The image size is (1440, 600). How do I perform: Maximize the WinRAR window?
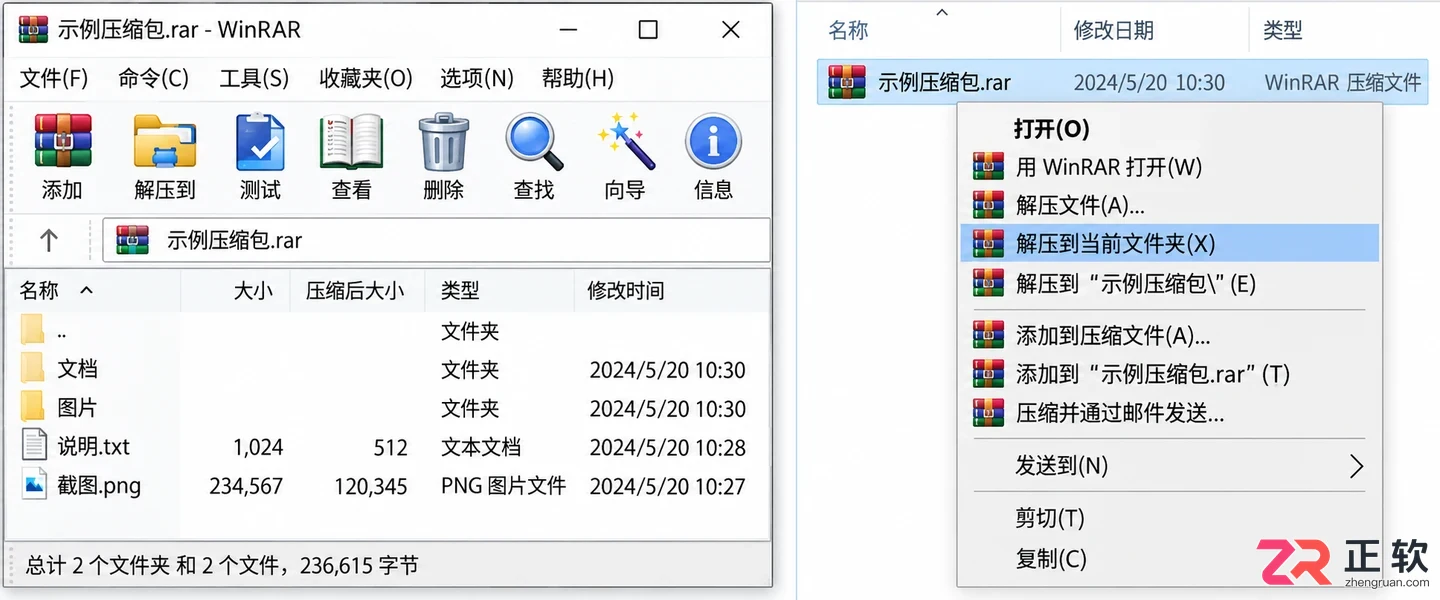pyautogui.click(x=648, y=30)
